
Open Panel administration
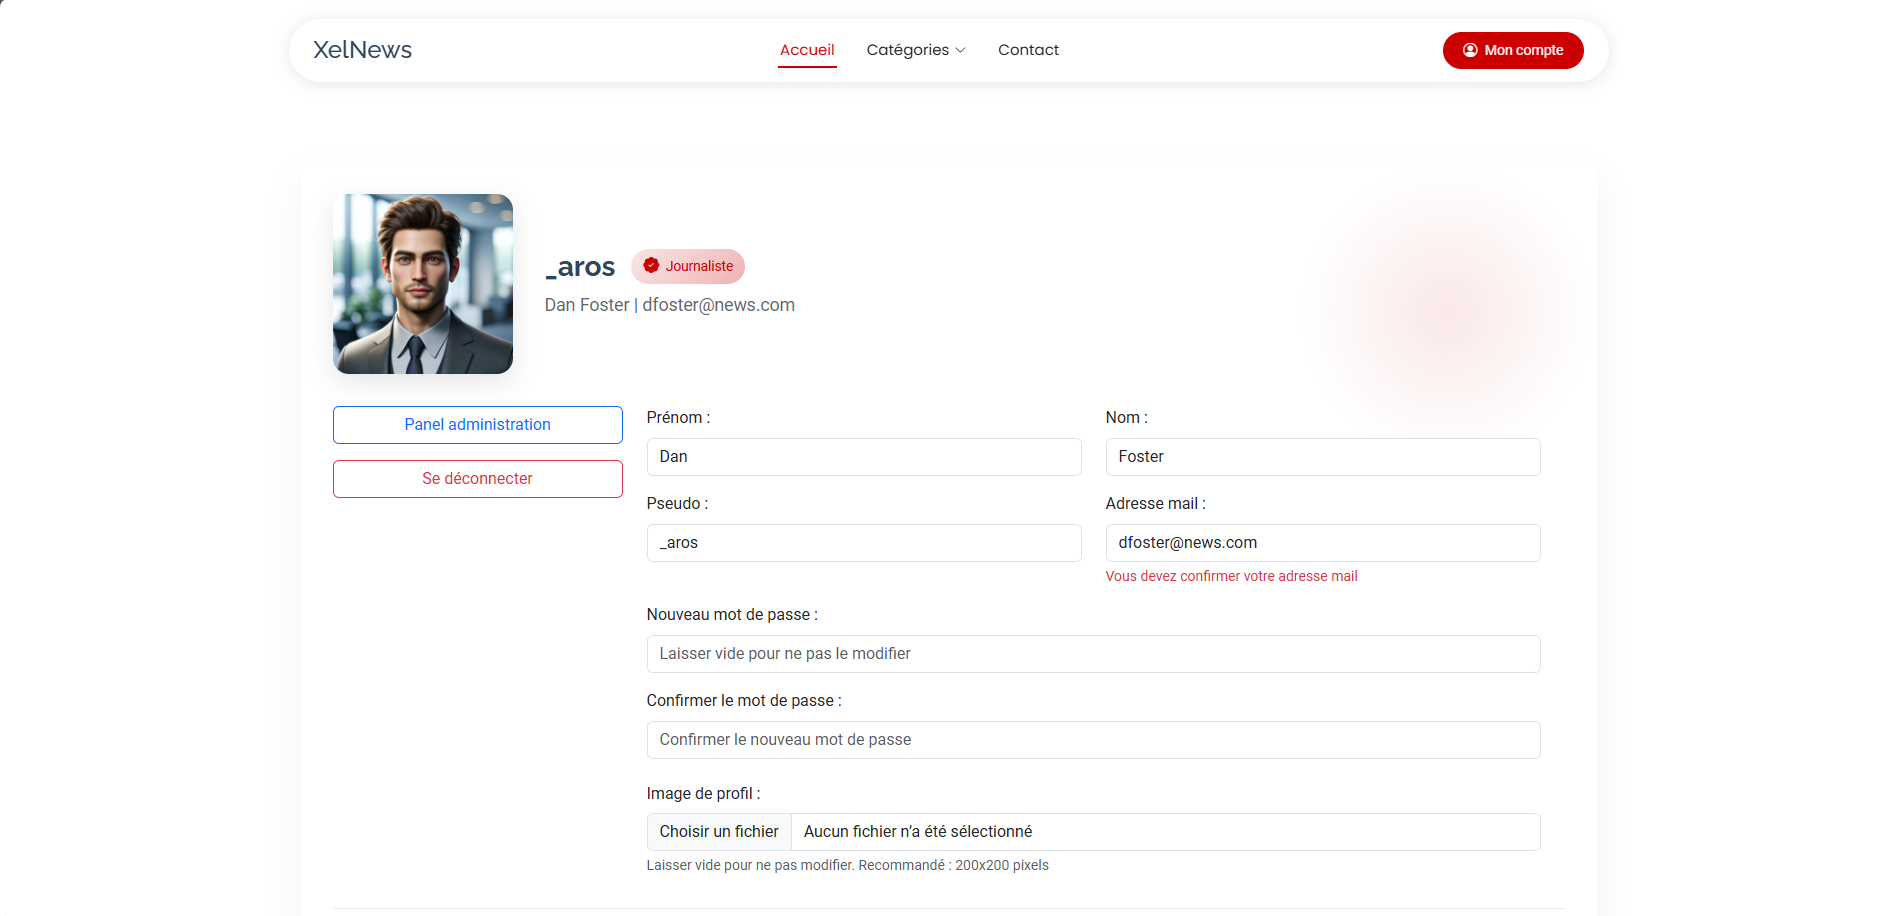click(x=478, y=425)
